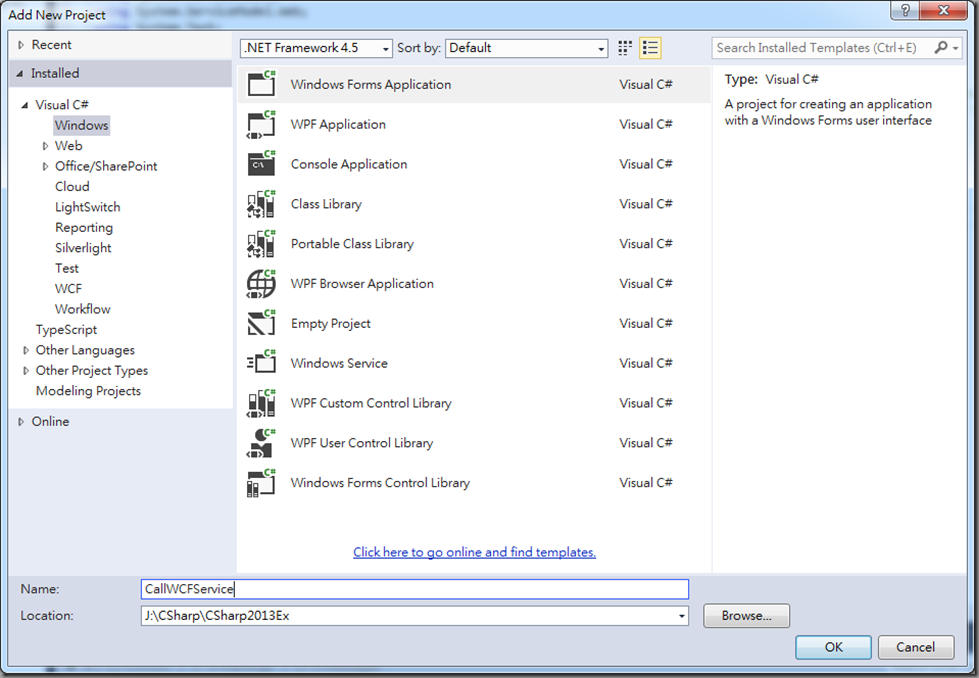Select the WPF User Control Library name
This screenshot has width=979, height=678.
362,443
